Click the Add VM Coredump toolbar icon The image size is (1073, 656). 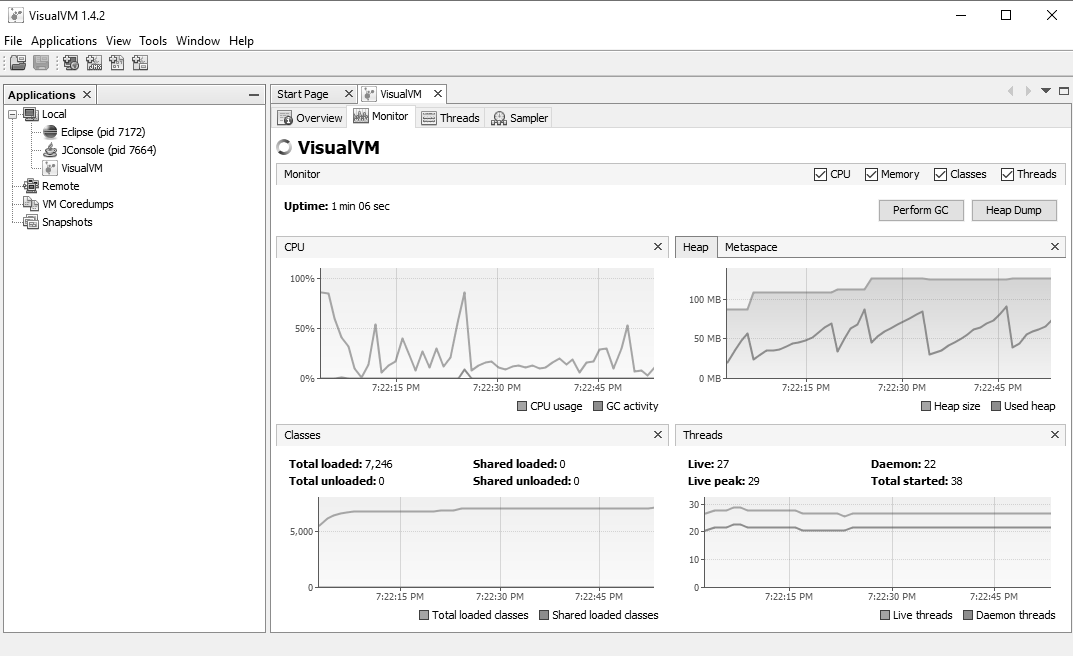click(x=117, y=63)
